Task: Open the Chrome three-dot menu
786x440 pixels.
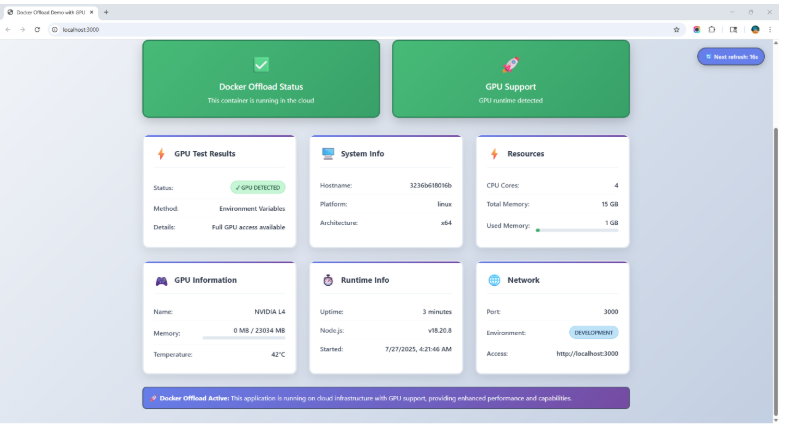Action: (x=770, y=29)
